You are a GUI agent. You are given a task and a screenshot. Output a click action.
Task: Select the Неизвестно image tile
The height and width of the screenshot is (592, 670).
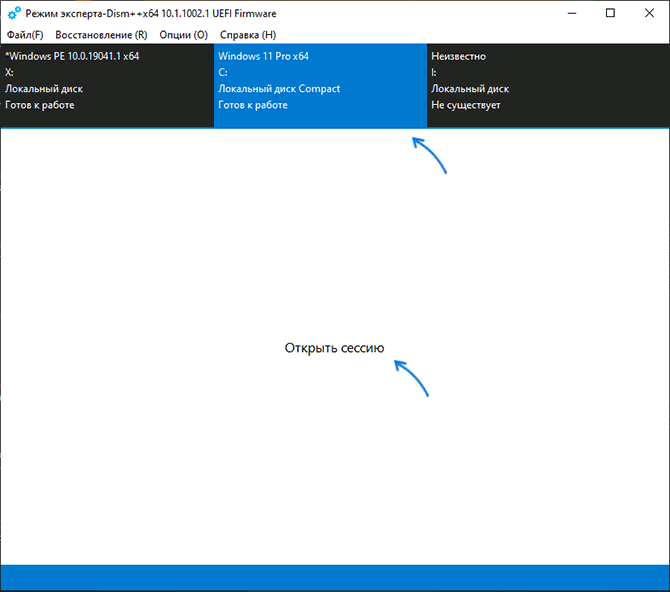548,86
